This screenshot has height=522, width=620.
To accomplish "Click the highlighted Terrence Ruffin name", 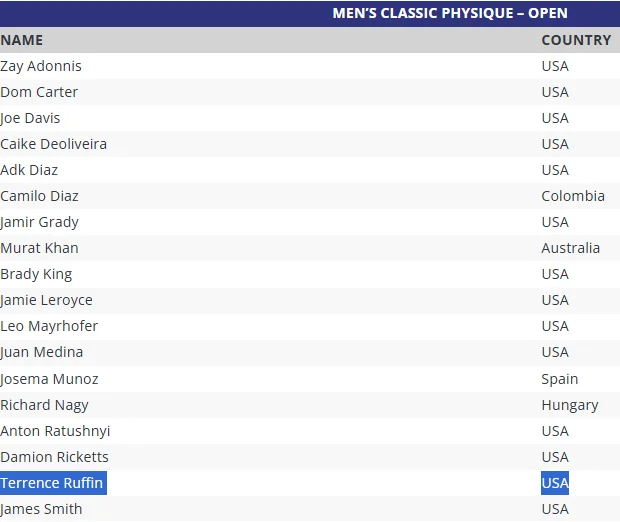I will tap(52, 483).
